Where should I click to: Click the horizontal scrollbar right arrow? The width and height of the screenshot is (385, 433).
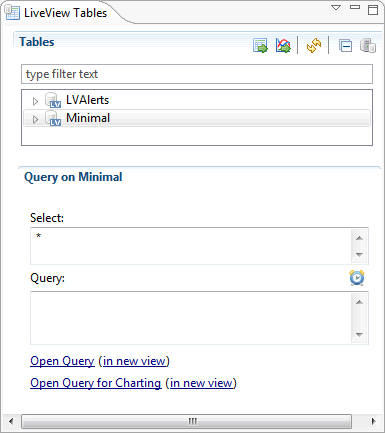coord(373,421)
